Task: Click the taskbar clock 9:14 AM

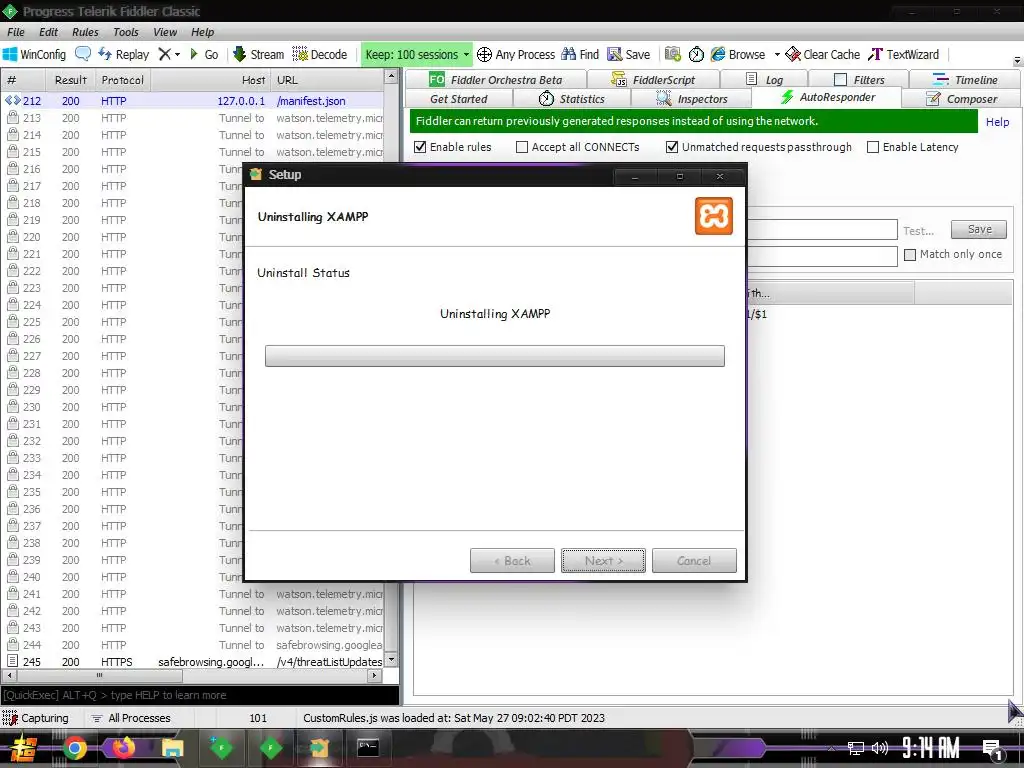Action: (931, 748)
